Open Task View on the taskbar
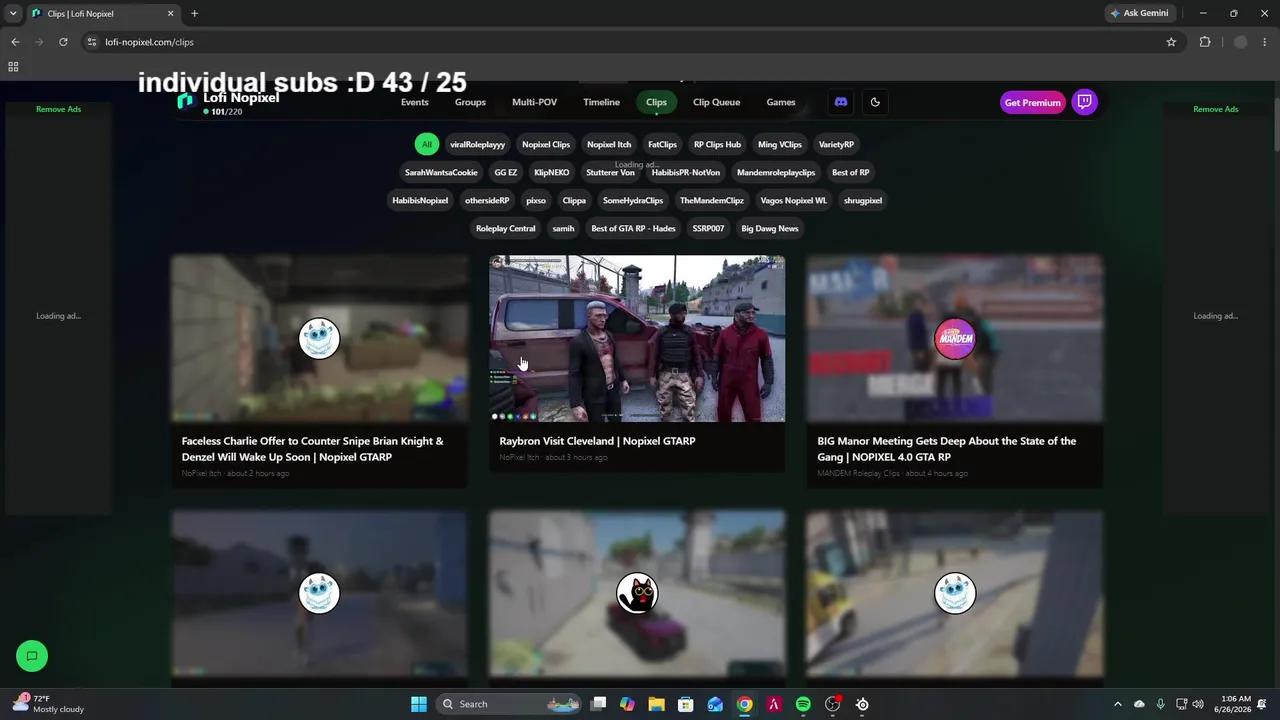 point(598,704)
